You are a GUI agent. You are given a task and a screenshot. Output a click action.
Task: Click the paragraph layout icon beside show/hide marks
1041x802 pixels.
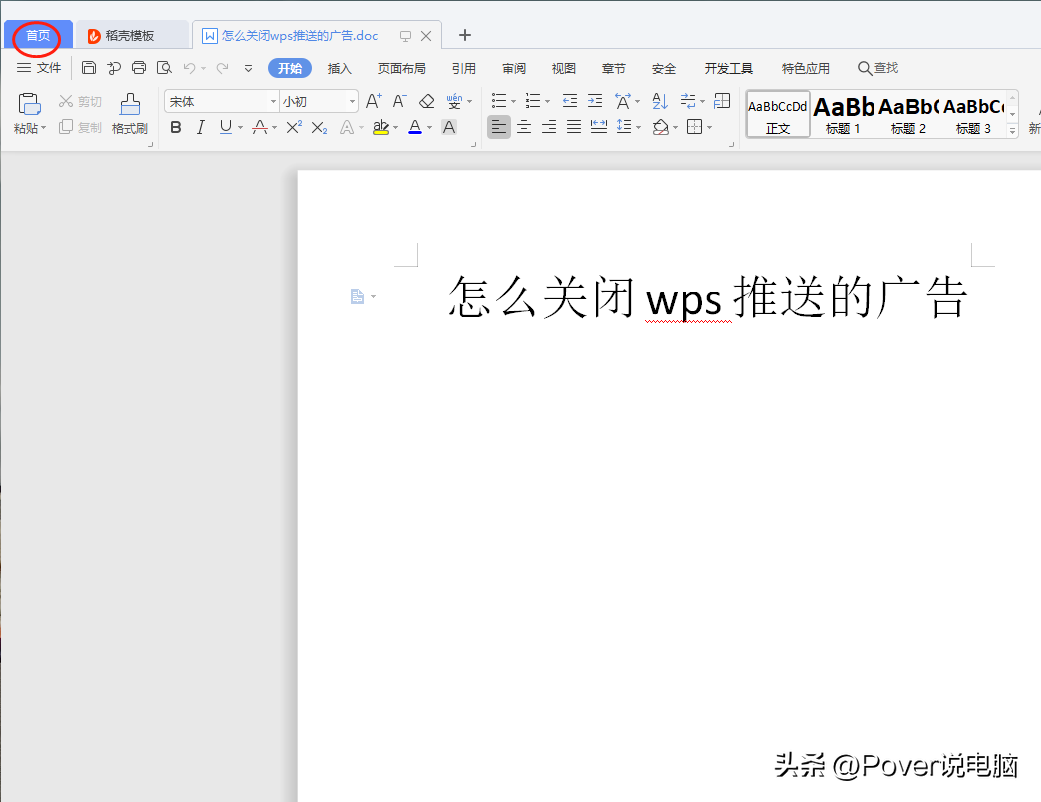722,101
